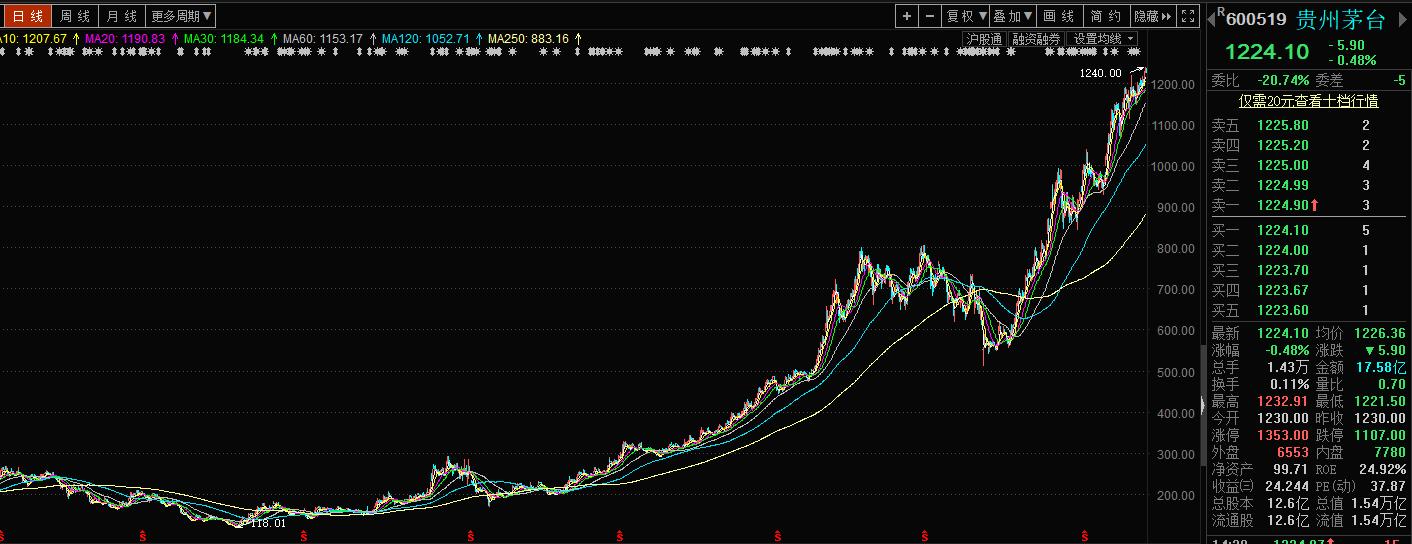Select the 买四 1223.67 bid row
Viewport: 1412px width, 544px height.
(x=1309, y=290)
